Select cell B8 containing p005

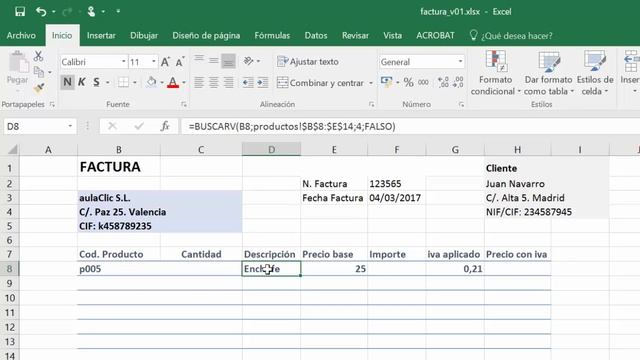[x=119, y=269]
